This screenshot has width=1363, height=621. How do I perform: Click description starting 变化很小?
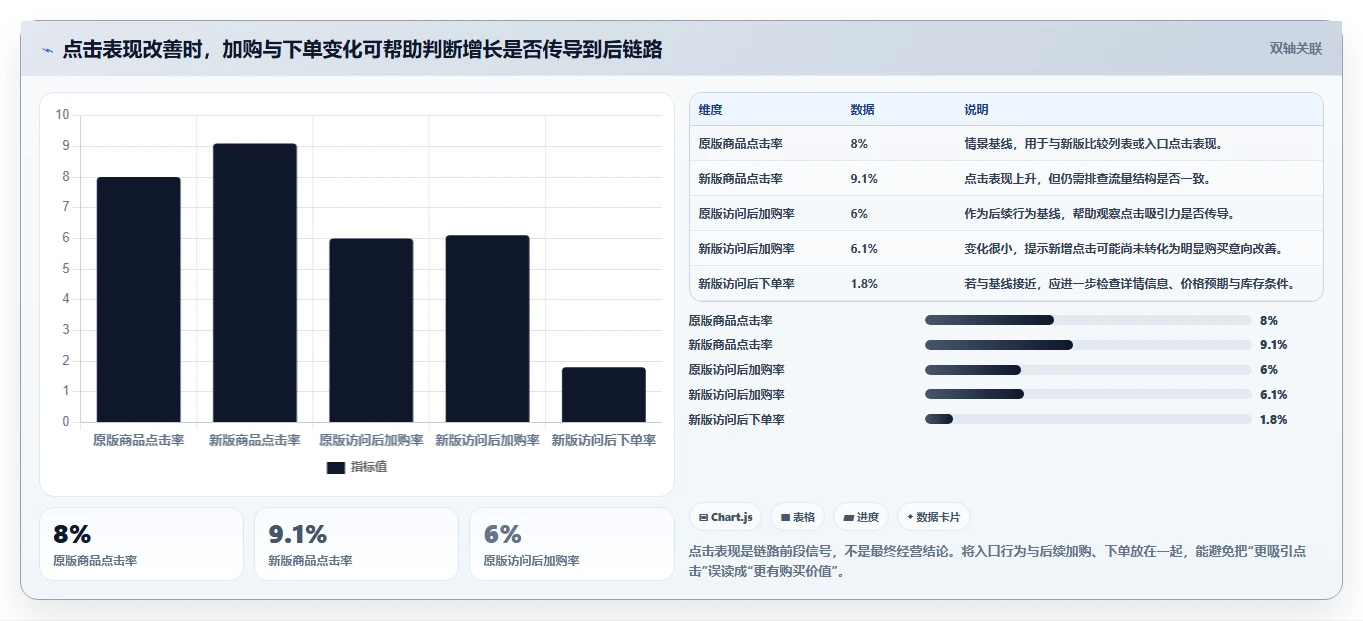point(1124,249)
